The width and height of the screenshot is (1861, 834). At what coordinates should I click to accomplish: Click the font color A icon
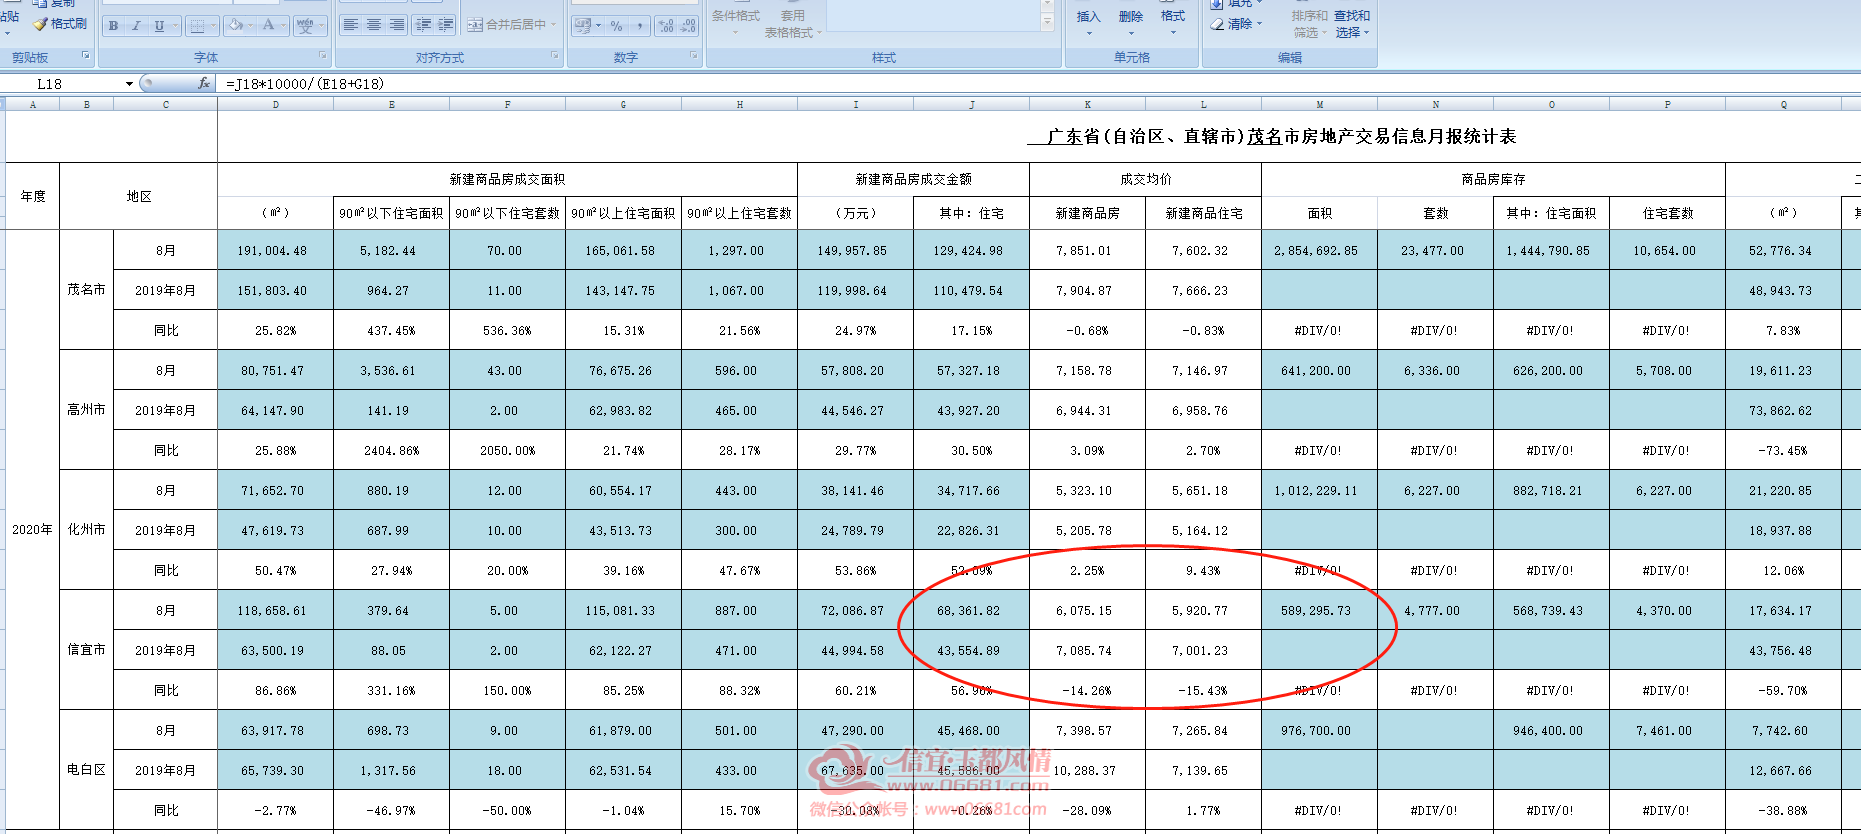coord(268,25)
